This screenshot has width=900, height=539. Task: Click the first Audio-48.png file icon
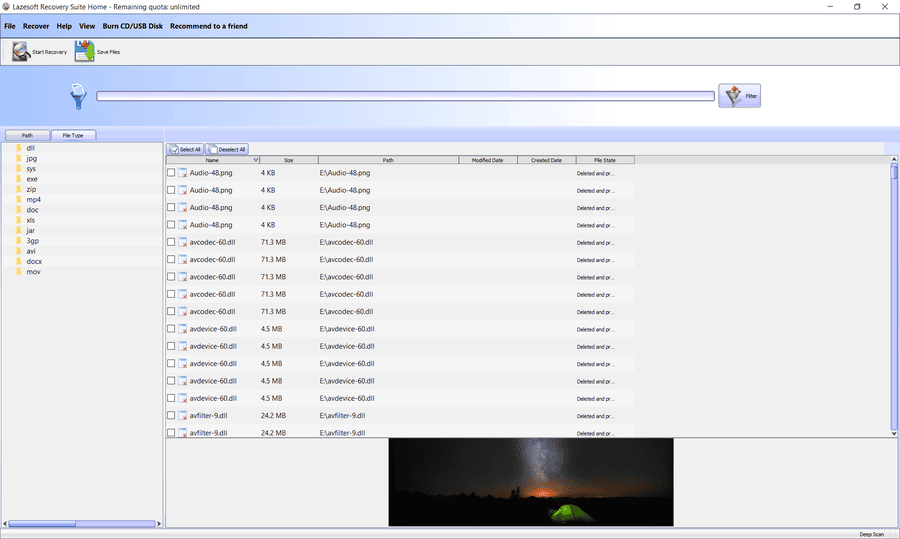click(183, 173)
